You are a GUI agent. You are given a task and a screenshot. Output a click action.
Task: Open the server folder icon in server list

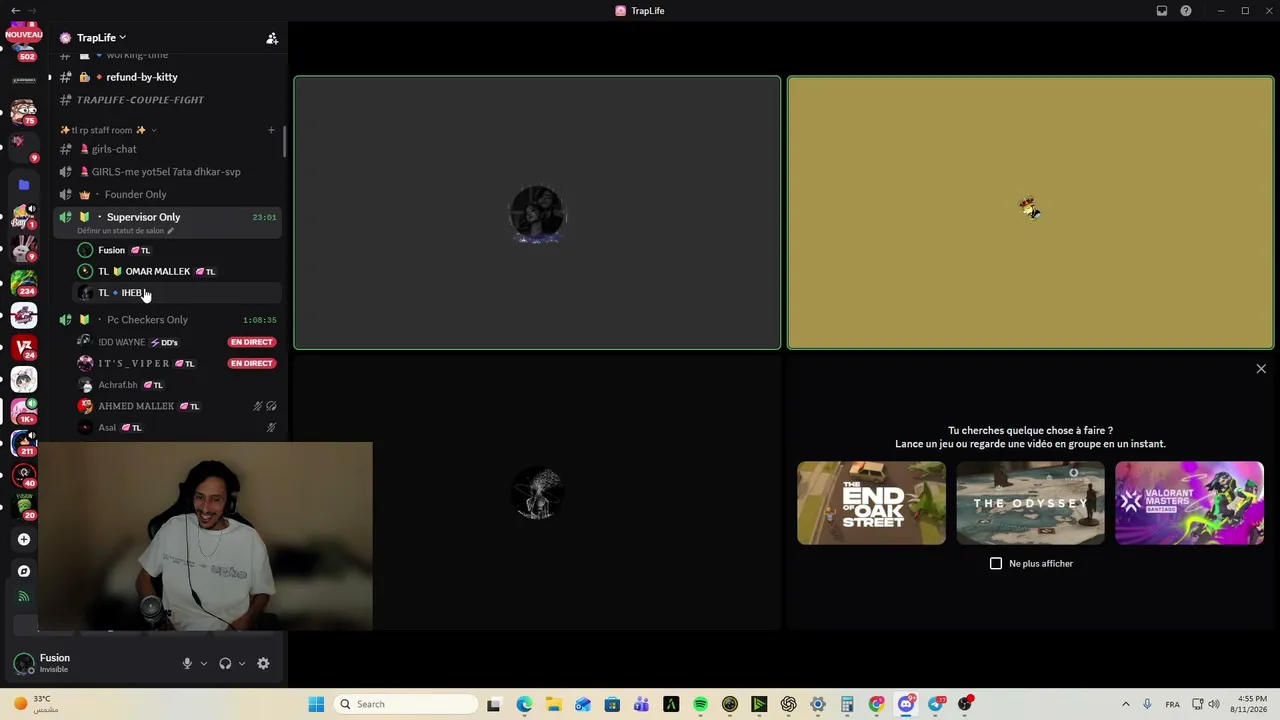(24, 185)
